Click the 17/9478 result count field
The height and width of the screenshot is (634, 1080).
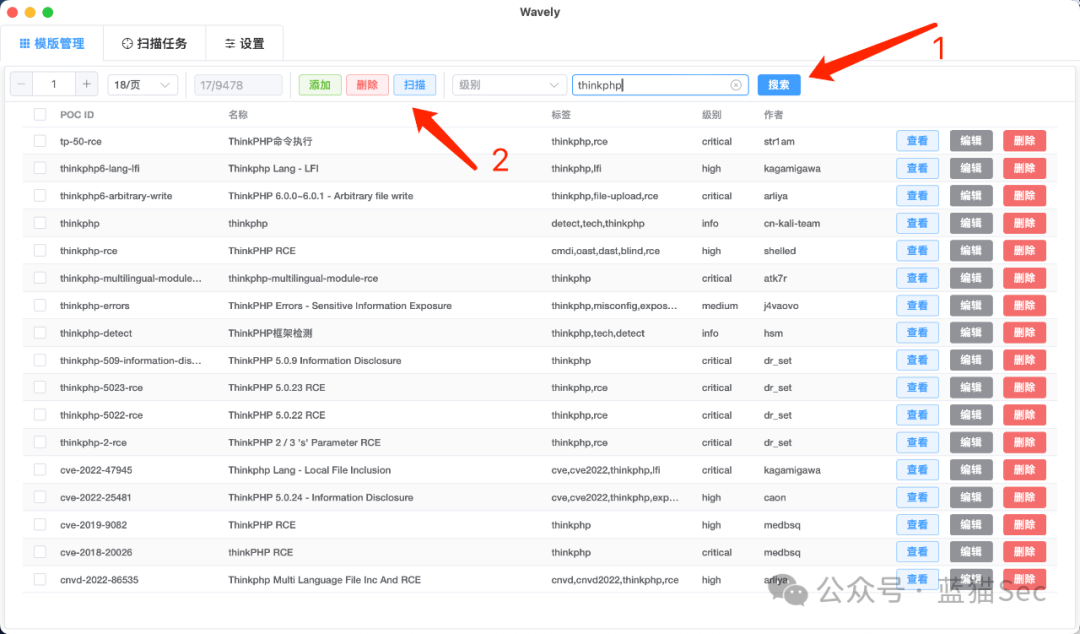point(238,85)
